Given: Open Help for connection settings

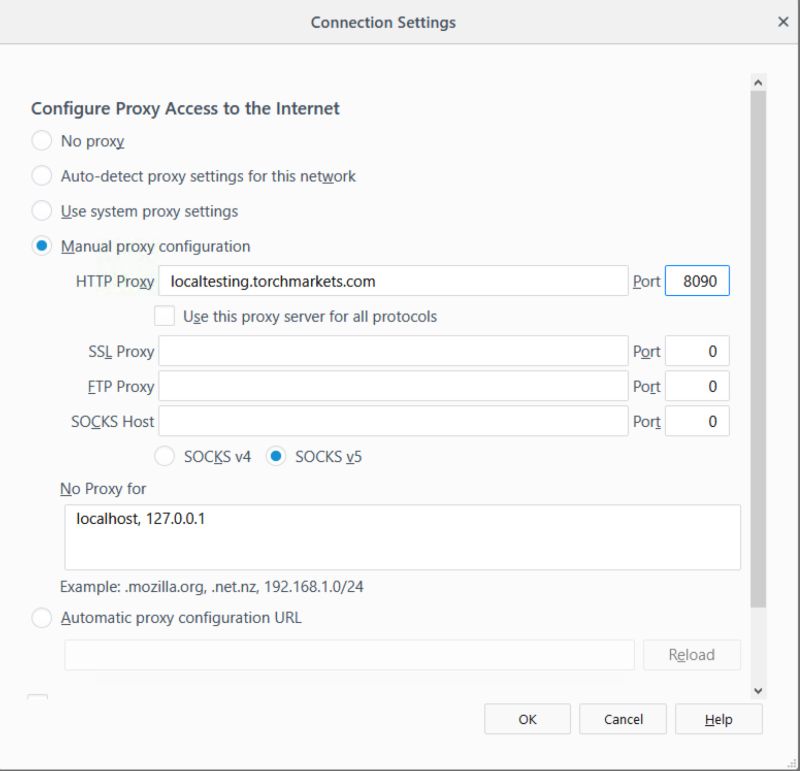Looking at the screenshot, I should click(718, 719).
